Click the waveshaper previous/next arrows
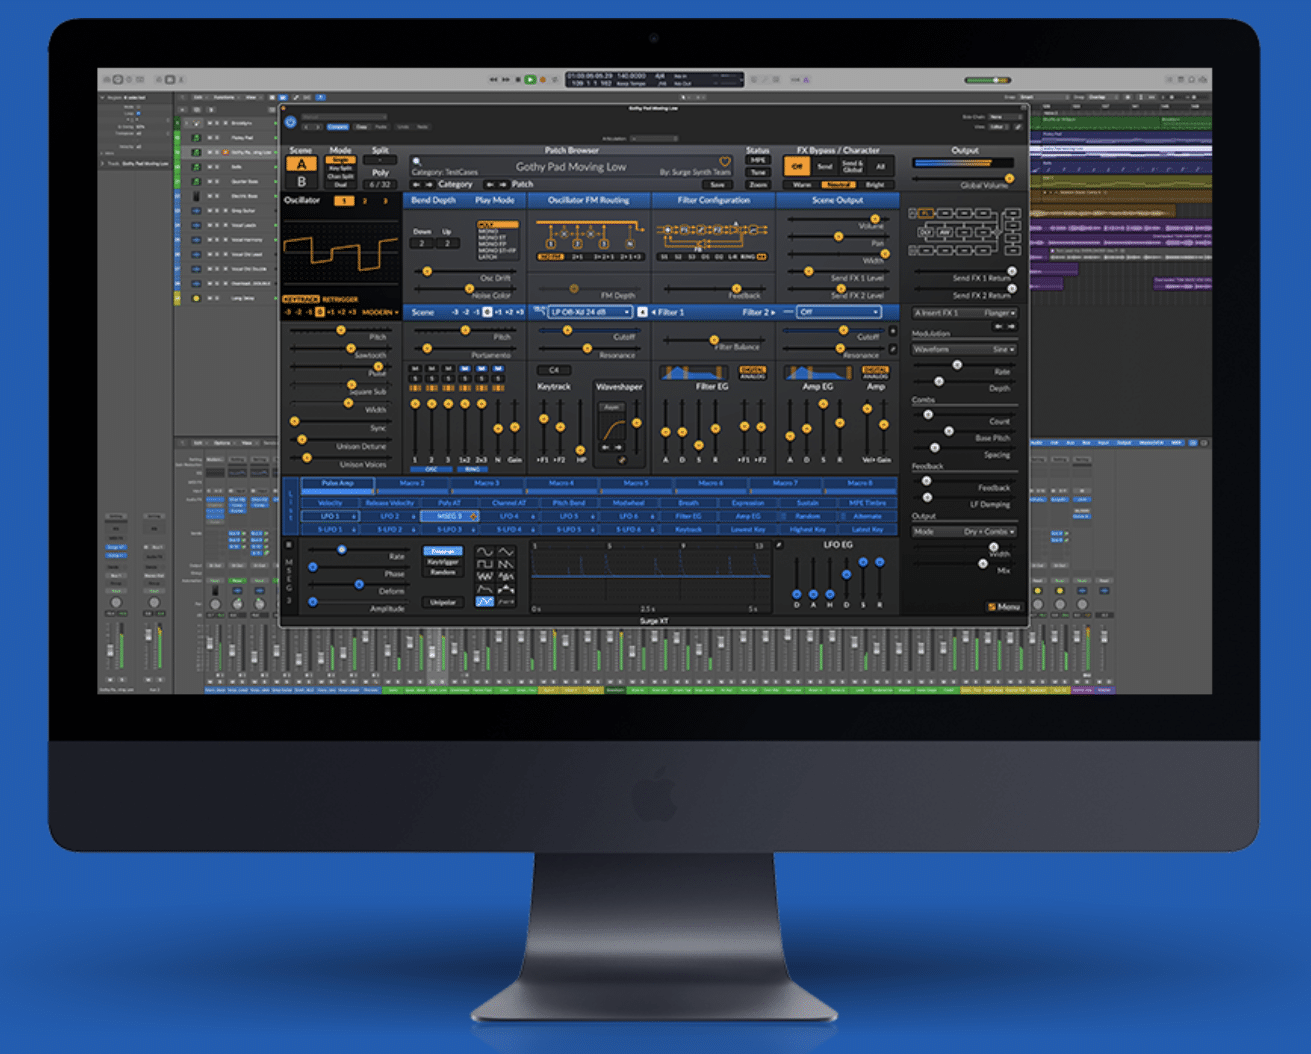The height and width of the screenshot is (1054, 1311). [612, 447]
